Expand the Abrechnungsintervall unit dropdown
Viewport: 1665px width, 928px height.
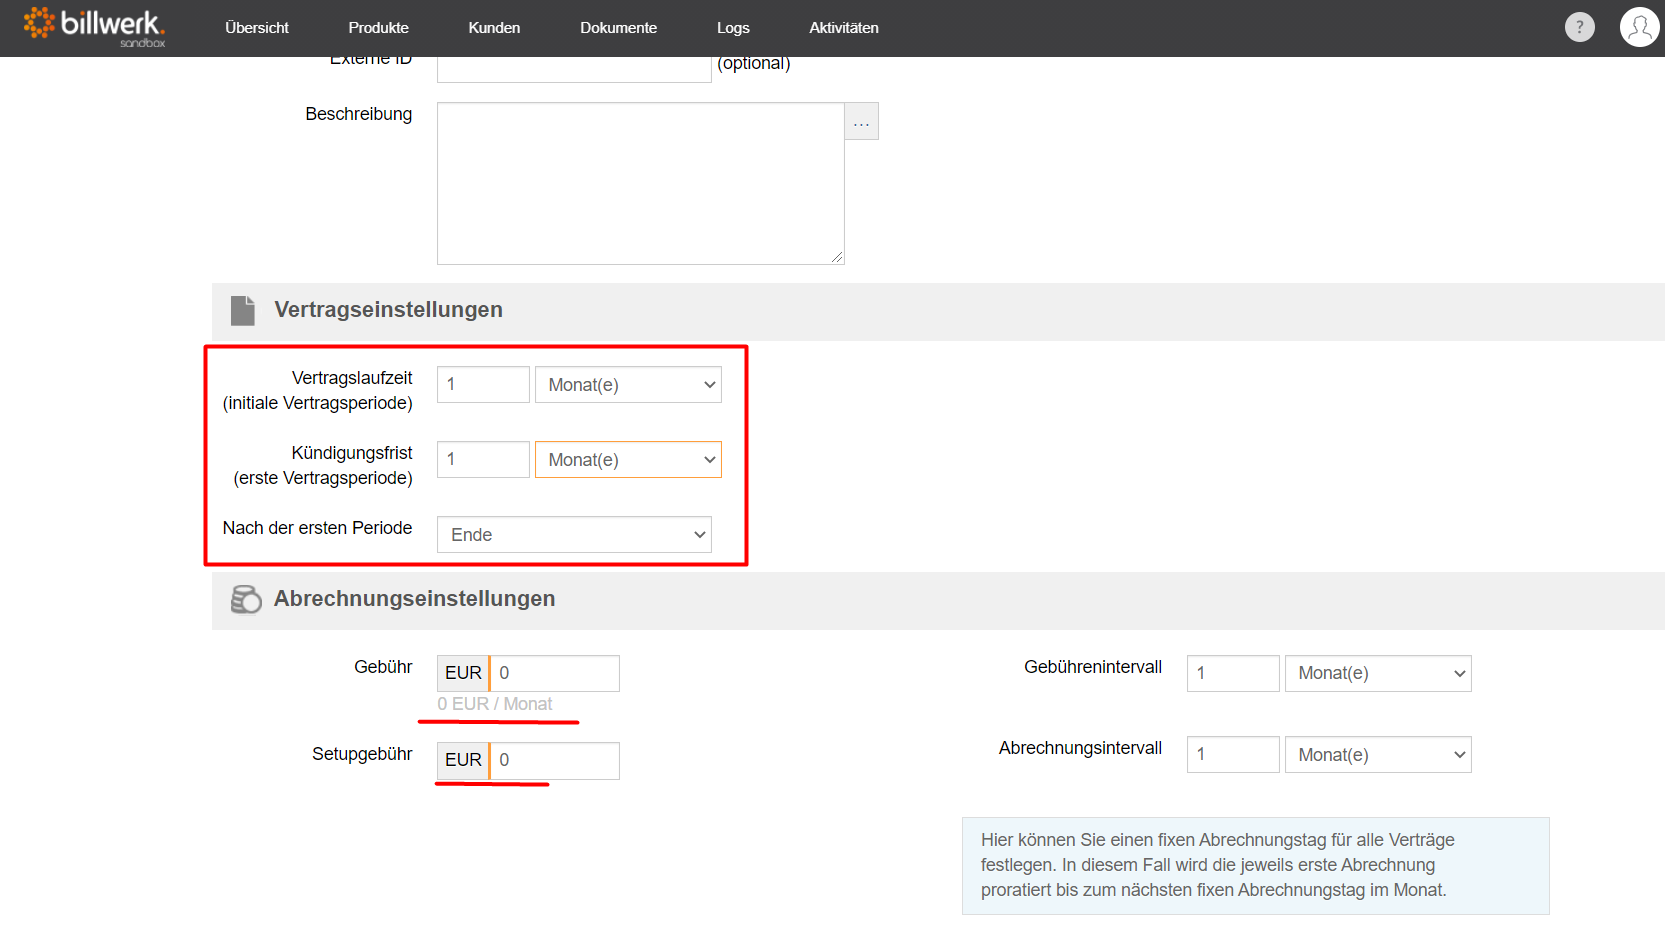click(x=1378, y=755)
